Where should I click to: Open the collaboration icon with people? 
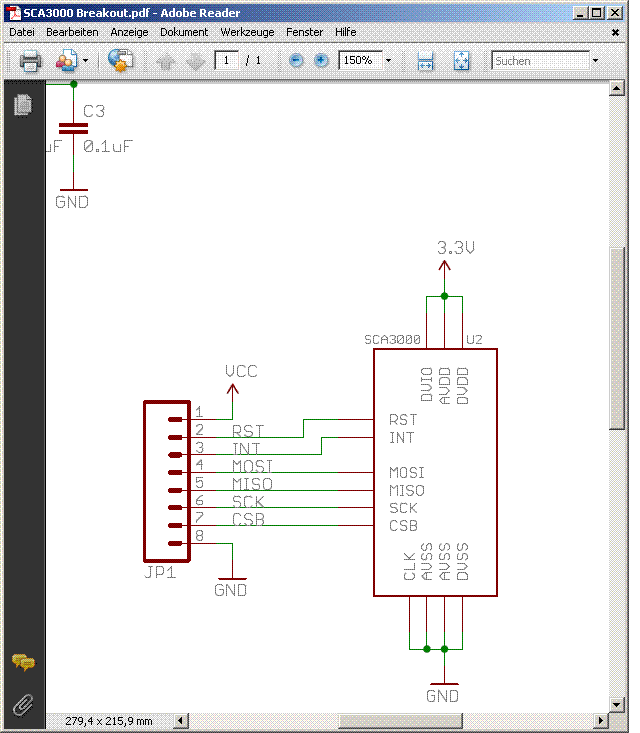click(x=67, y=61)
